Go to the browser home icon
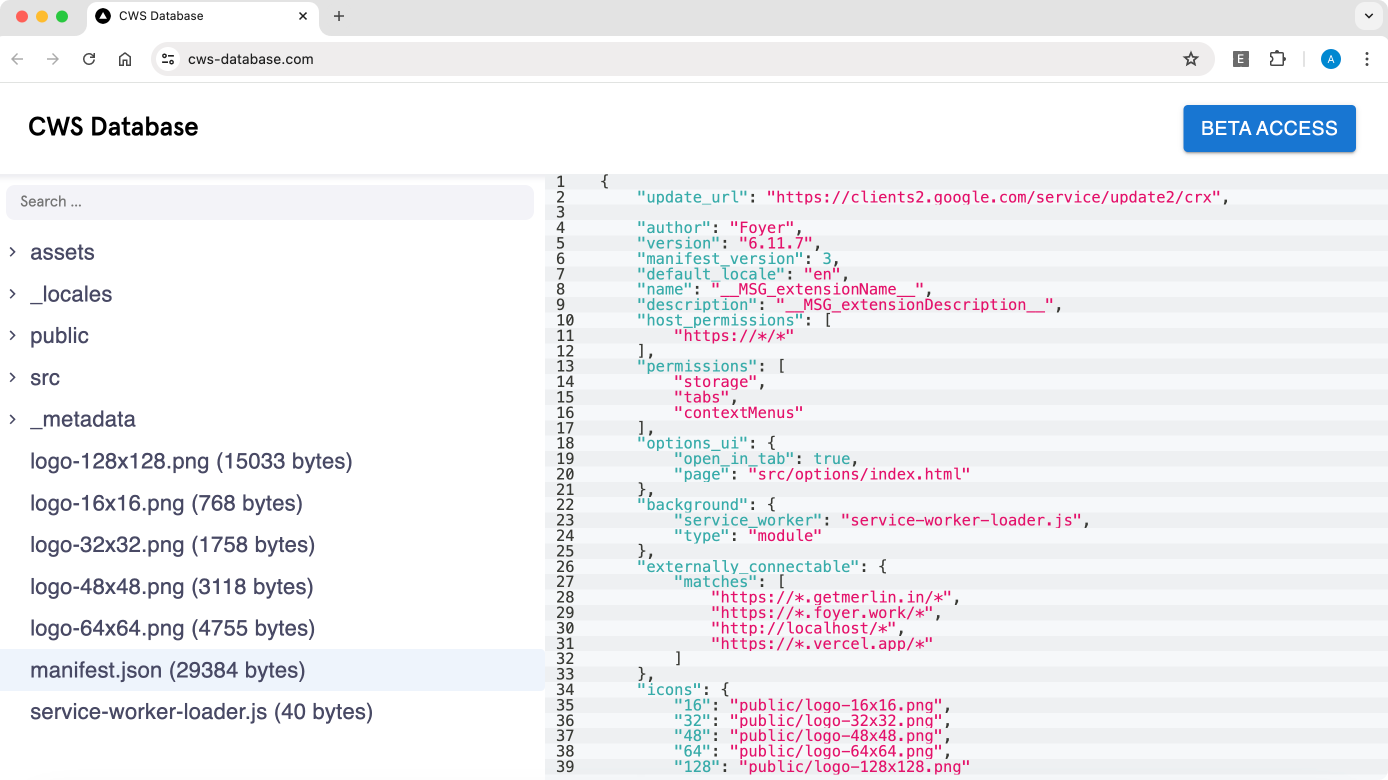This screenshot has width=1388, height=780. (x=125, y=59)
